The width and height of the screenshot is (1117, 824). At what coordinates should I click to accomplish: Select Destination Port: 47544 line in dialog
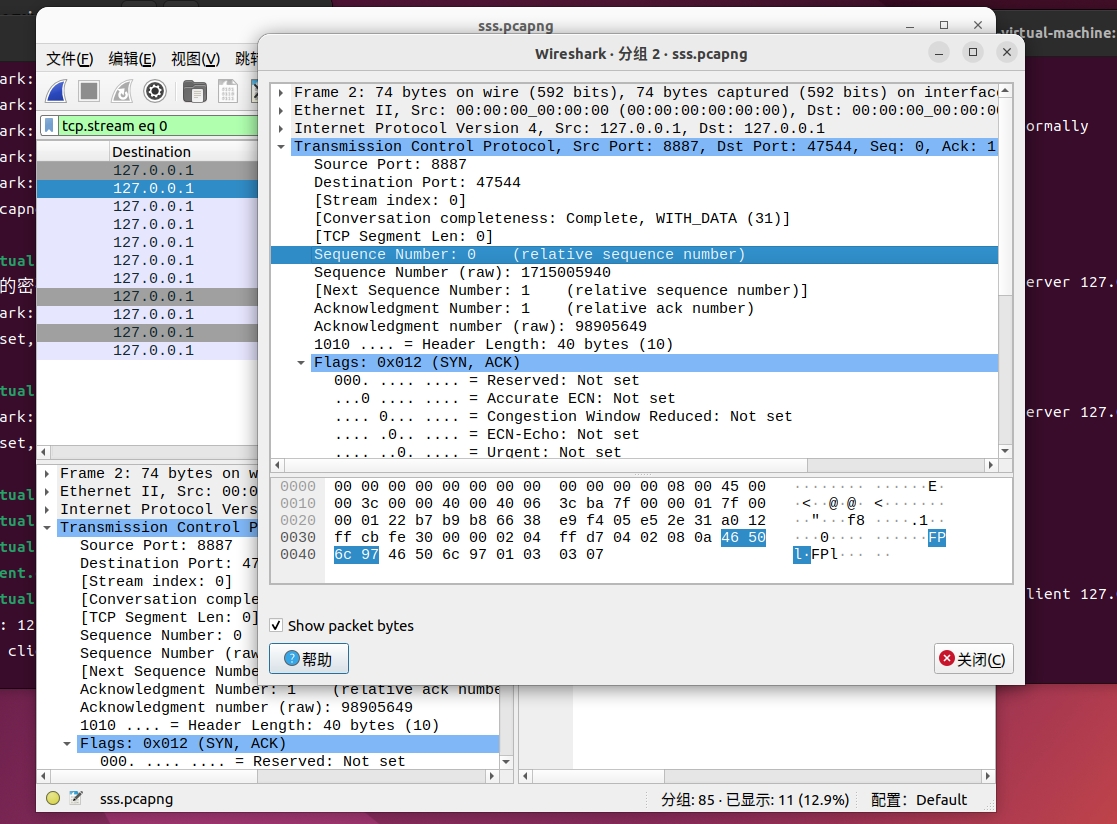click(417, 182)
